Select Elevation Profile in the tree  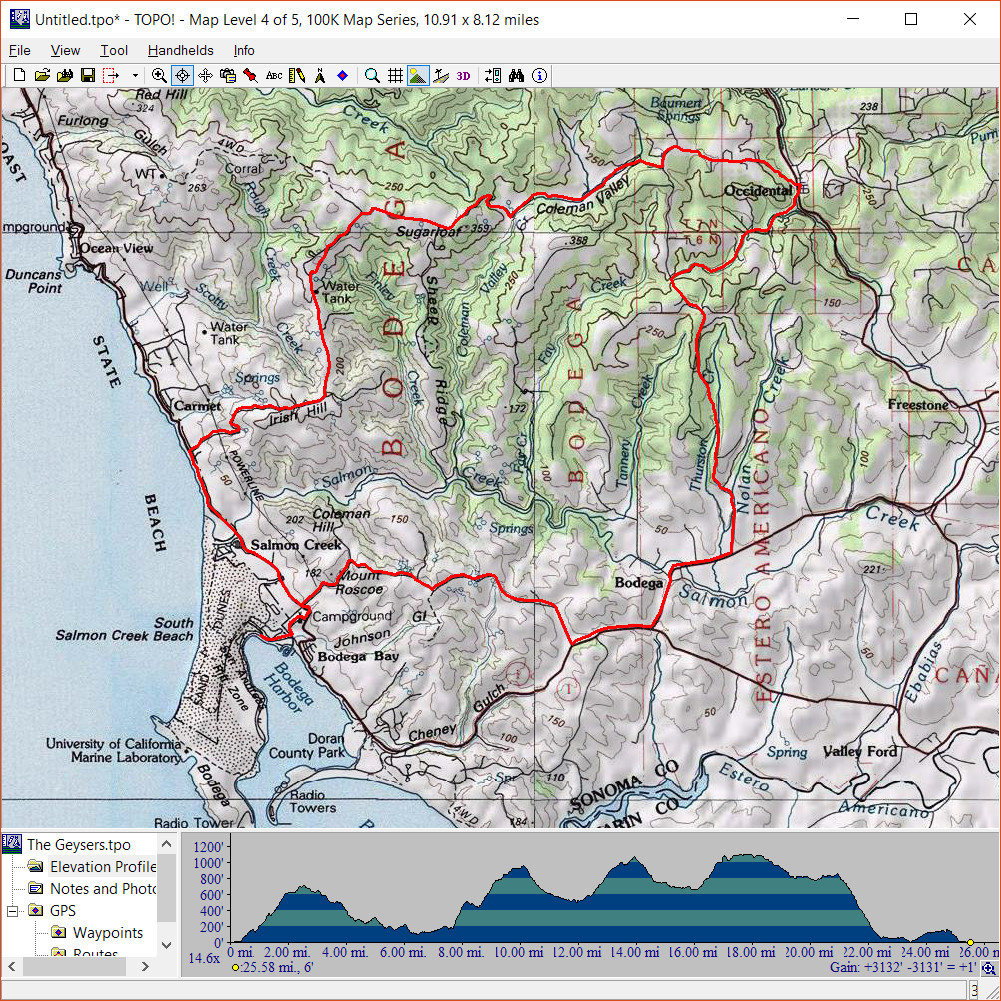click(103, 867)
